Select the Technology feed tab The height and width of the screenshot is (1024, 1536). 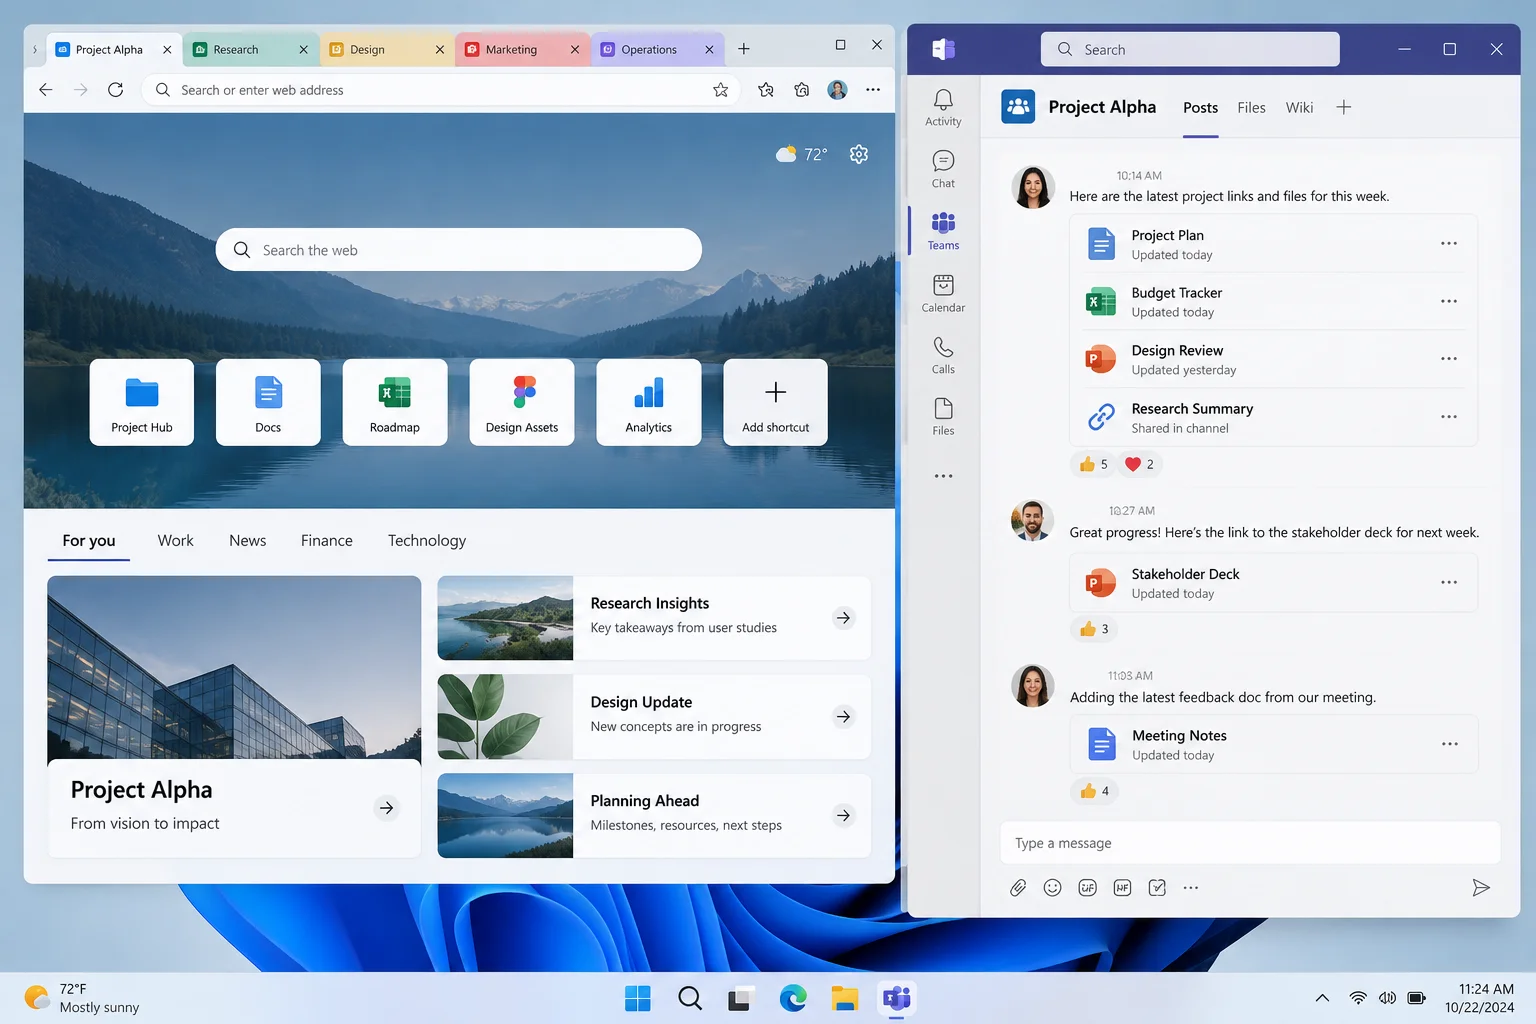pyautogui.click(x=427, y=541)
